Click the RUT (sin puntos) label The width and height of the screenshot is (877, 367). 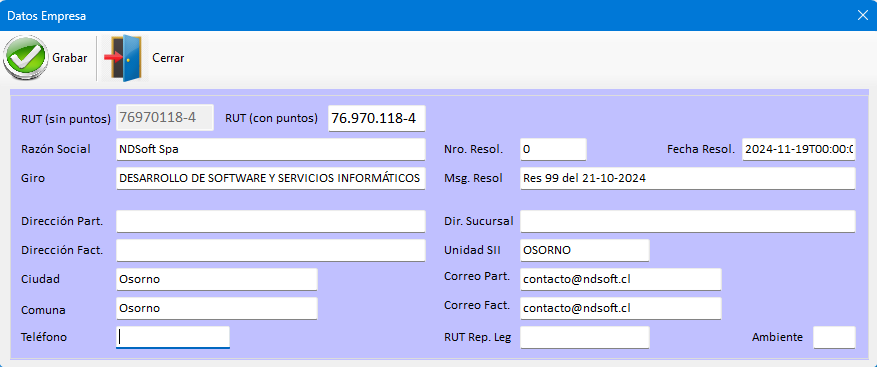[66, 119]
